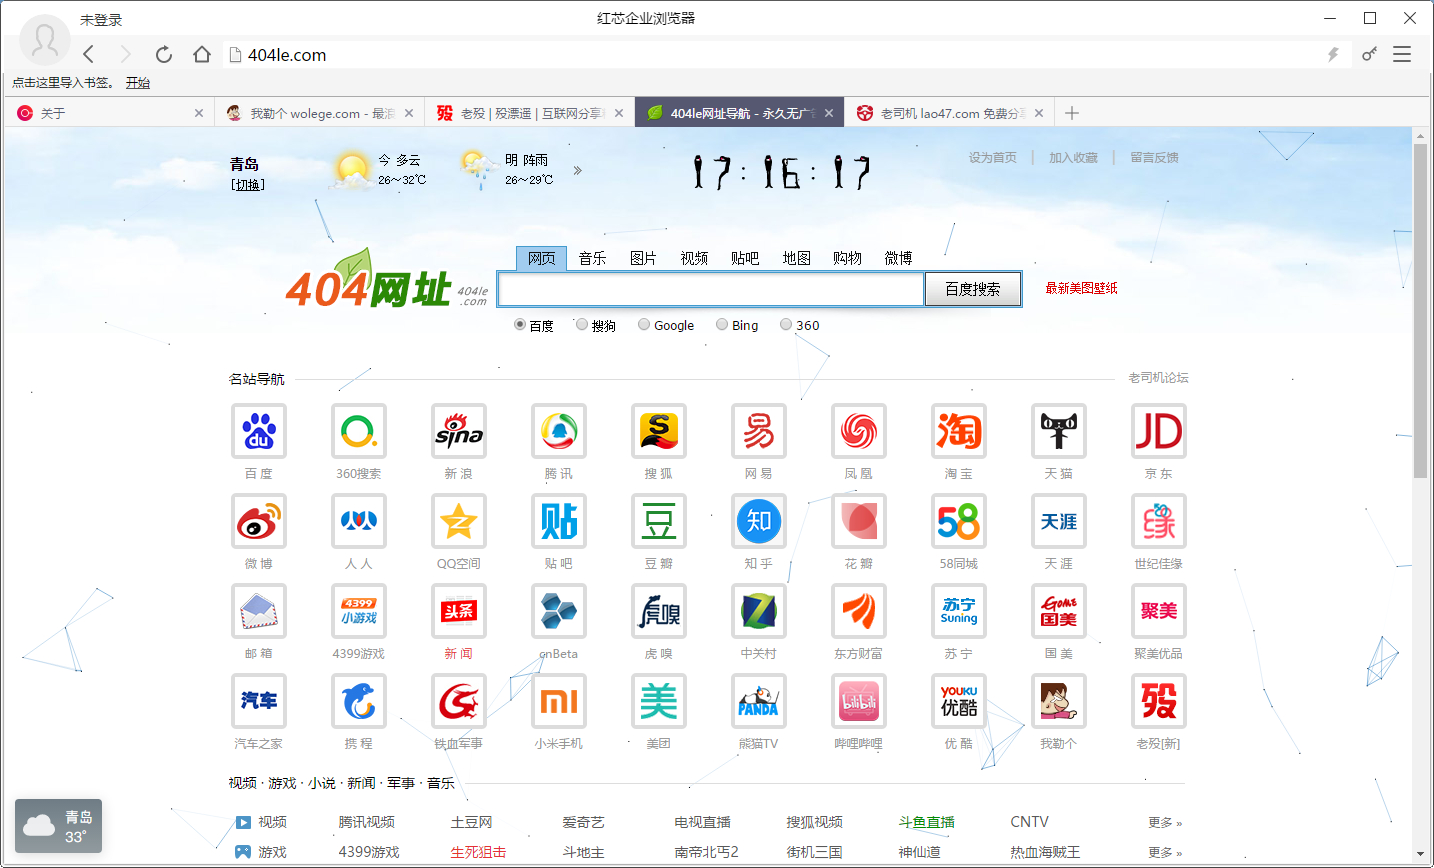Switch to 老司机 lao47.com tab
Screen dimensions: 1434x868
tap(948, 113)
